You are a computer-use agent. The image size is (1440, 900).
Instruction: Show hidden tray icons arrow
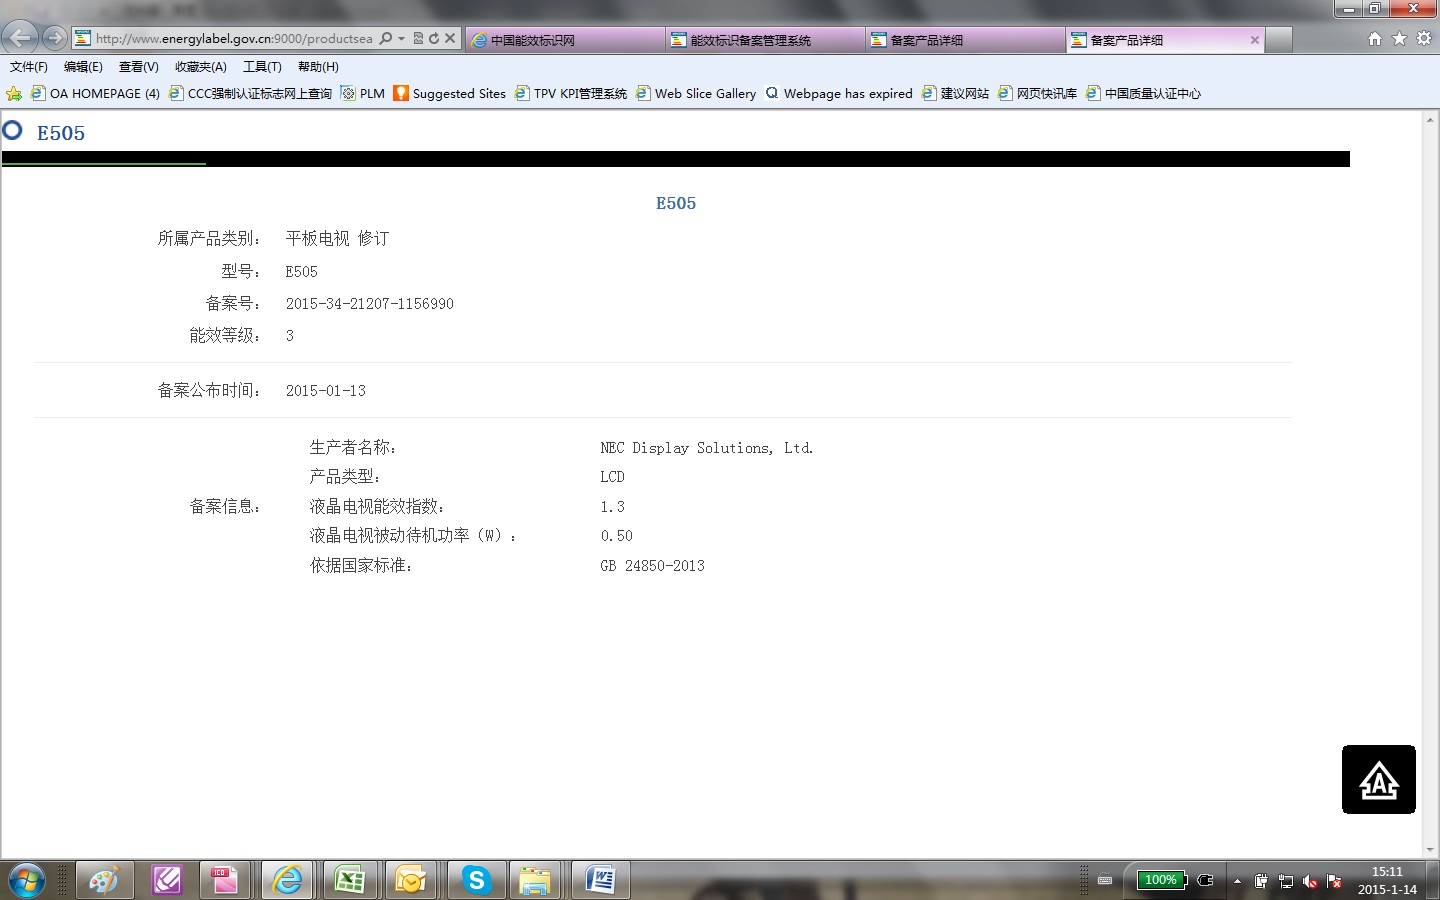pos(1237,881)
